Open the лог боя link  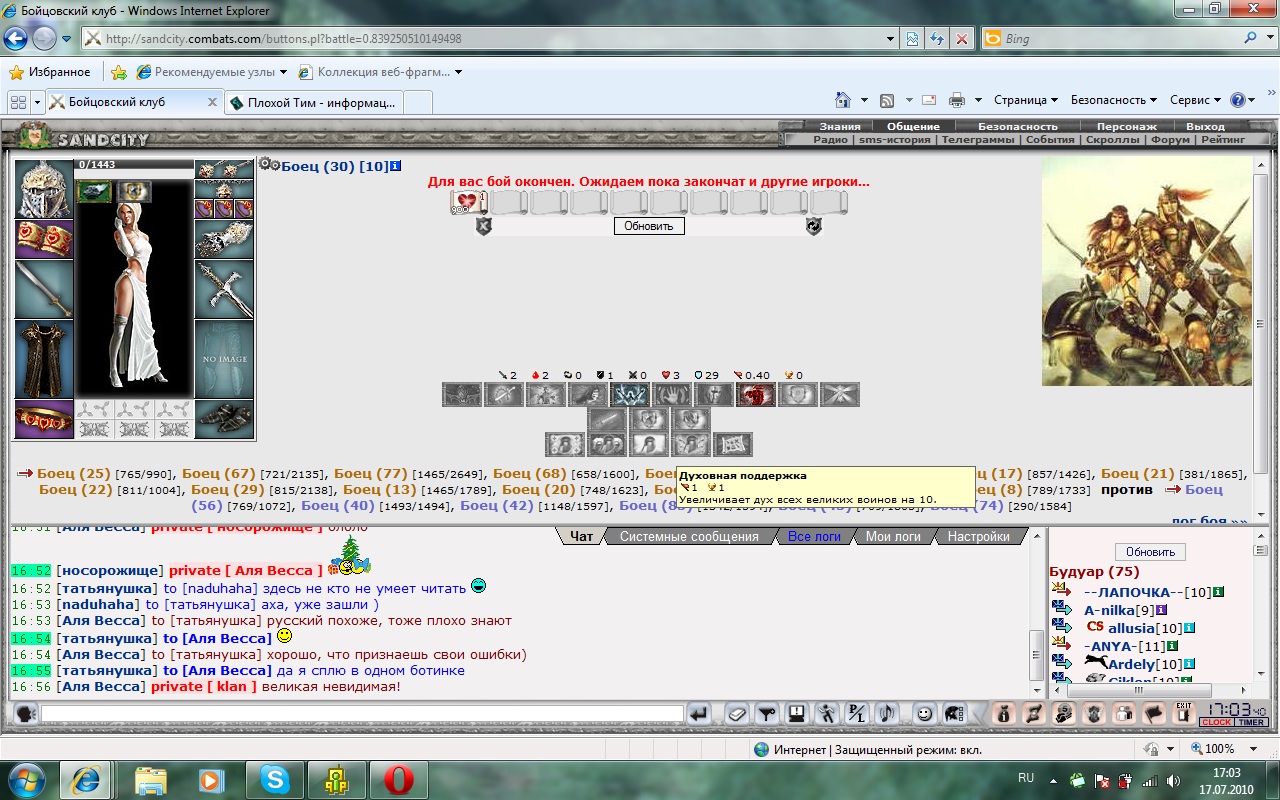tap(1210, 521)
